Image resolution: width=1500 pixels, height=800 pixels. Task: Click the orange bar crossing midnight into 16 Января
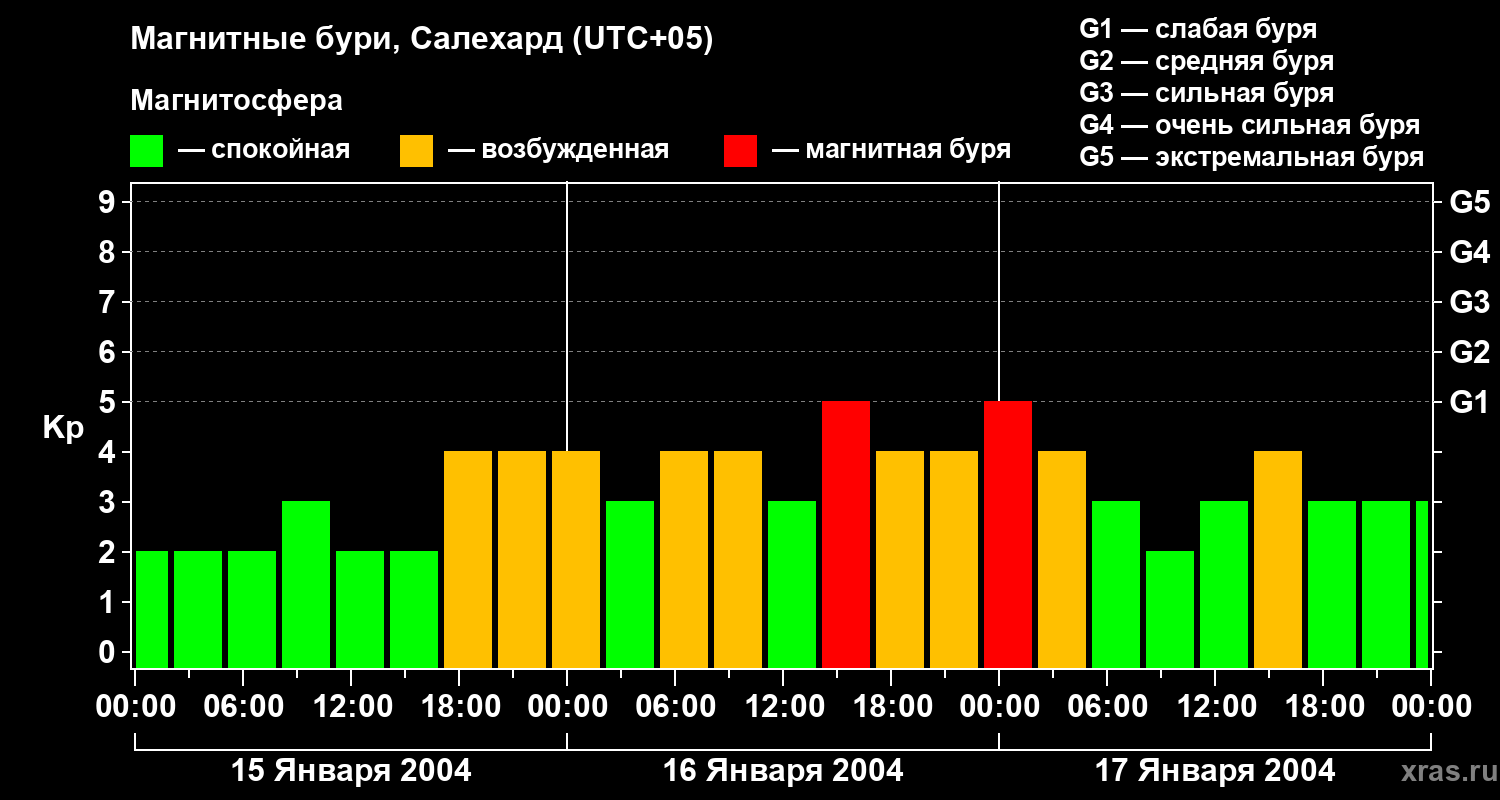coord(576,559)
